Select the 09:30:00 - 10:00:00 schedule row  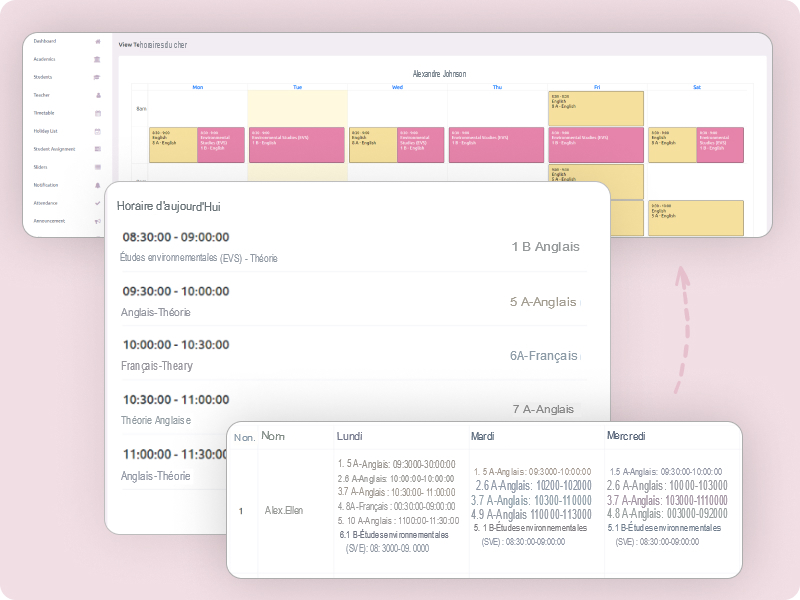[350, 301]
